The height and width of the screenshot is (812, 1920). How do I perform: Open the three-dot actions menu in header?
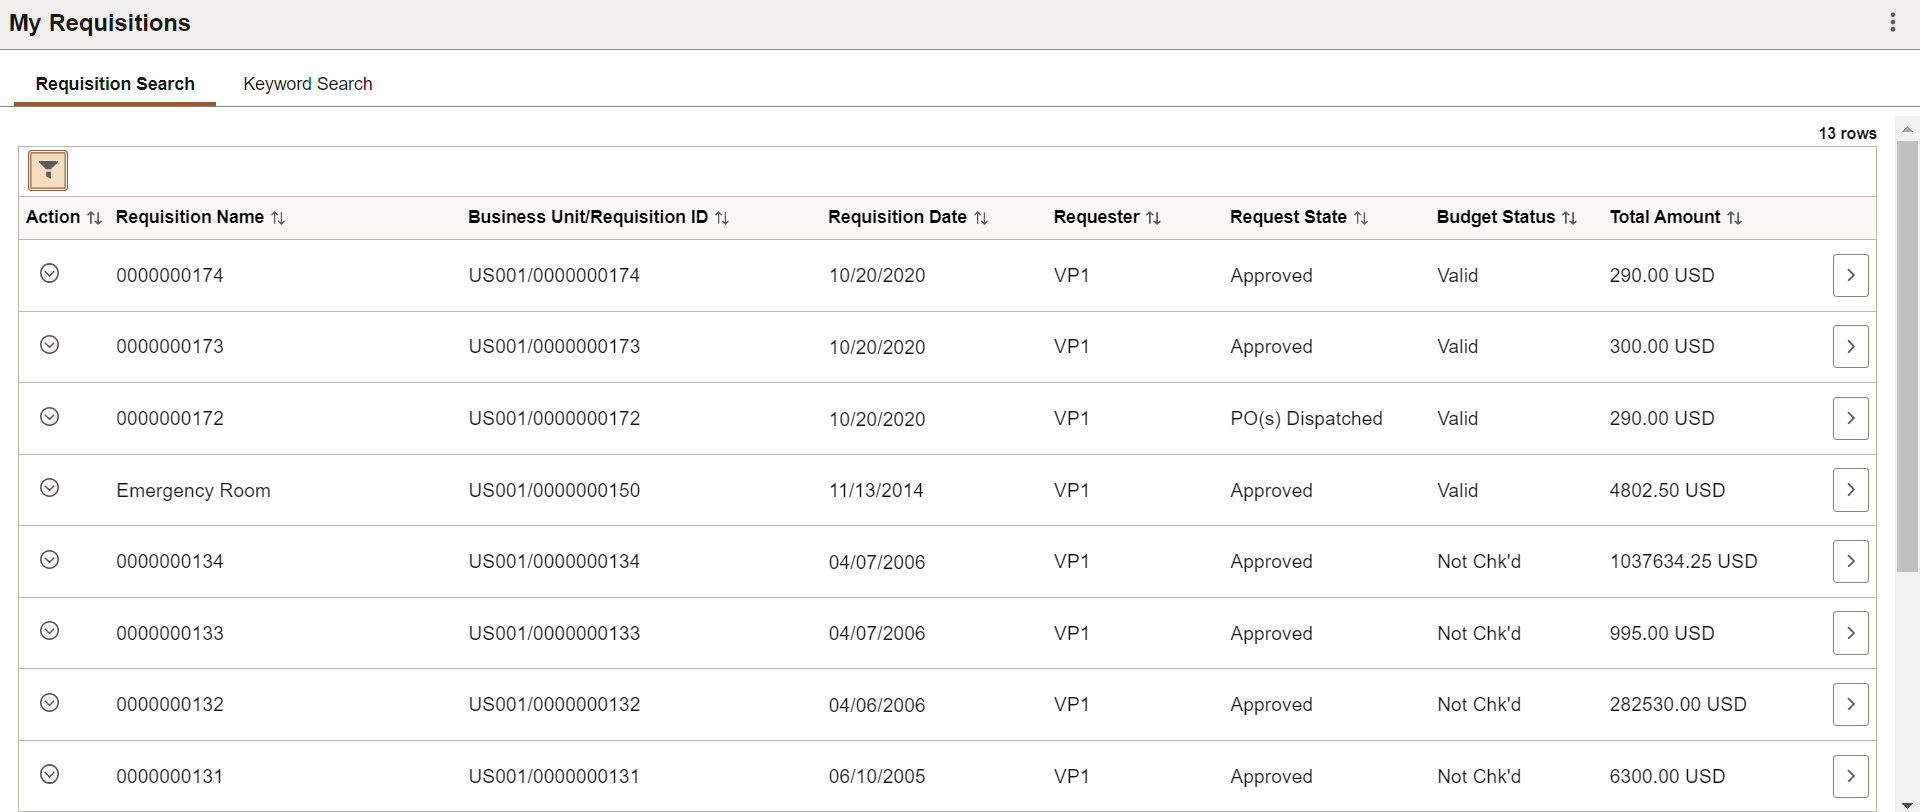(x=1892, y=23)
